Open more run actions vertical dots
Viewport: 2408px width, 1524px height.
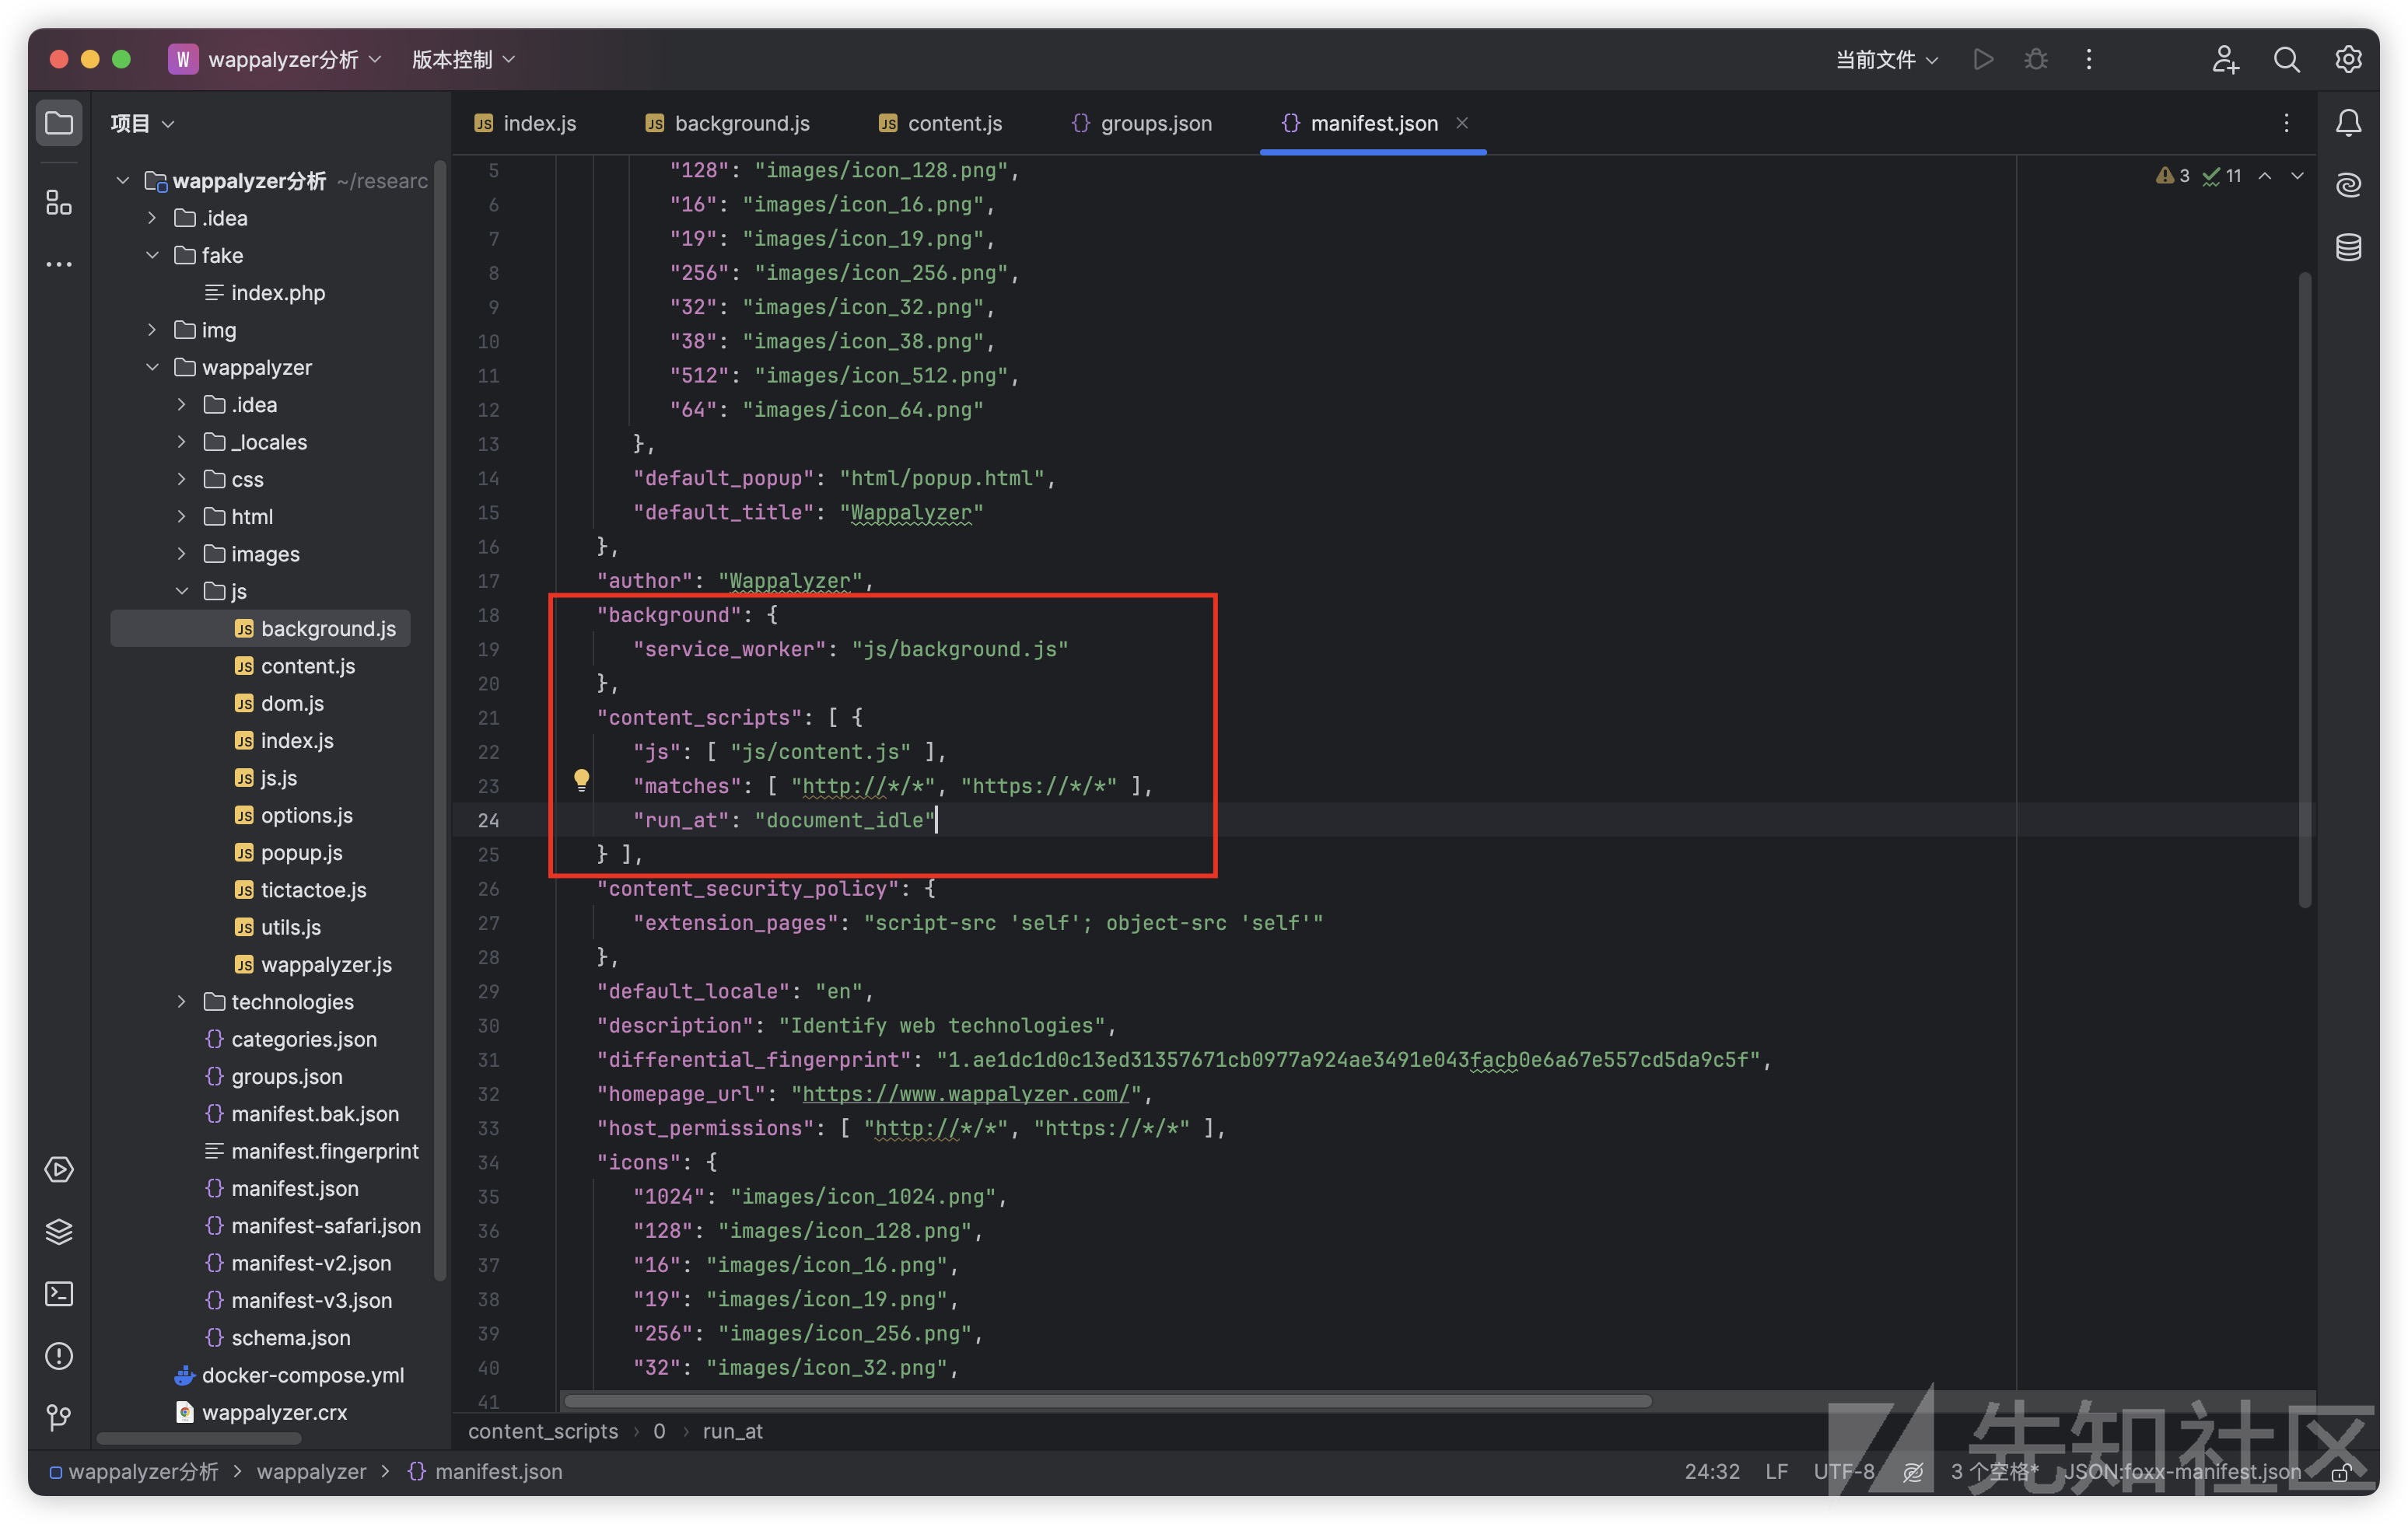click(x=2088, y=59)
